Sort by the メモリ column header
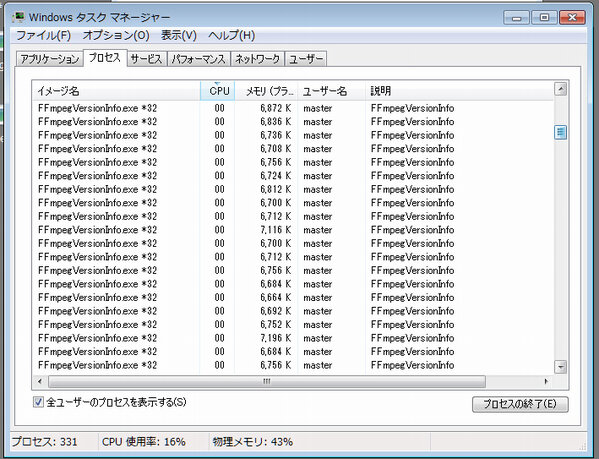 (x=266, y=91)
